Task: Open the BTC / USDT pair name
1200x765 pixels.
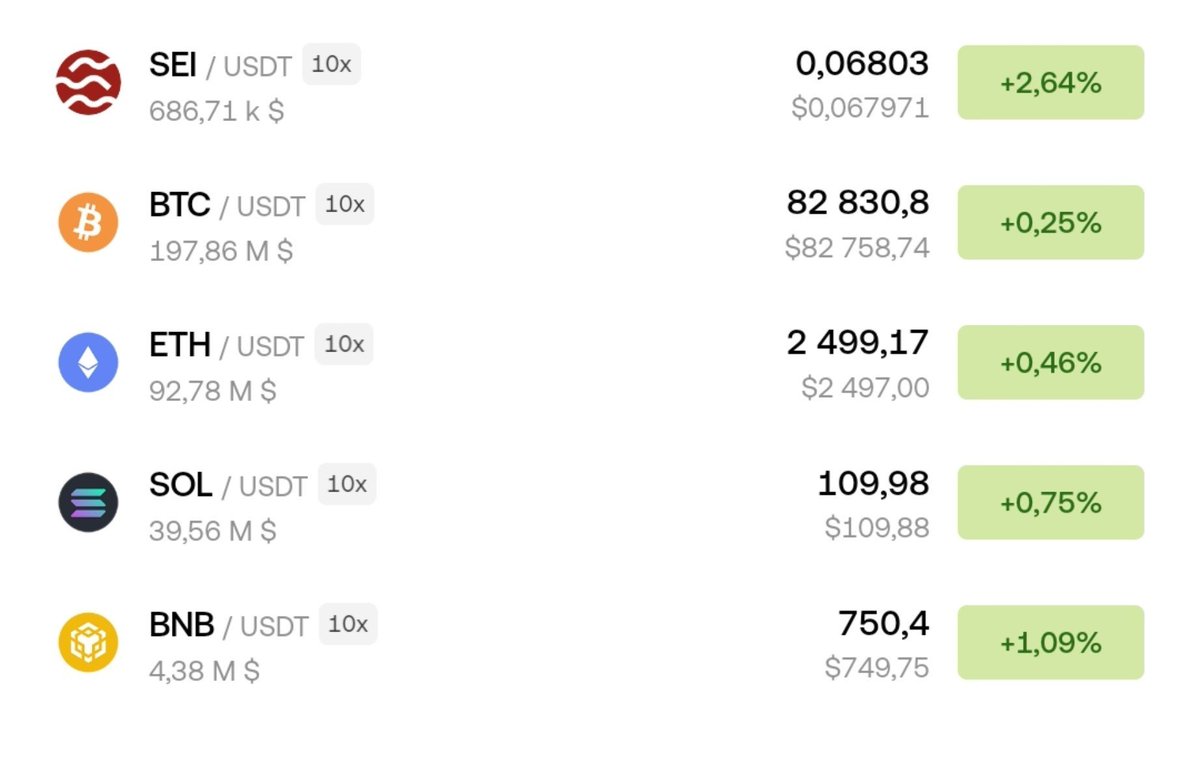Action: click(x=227, y=206)
